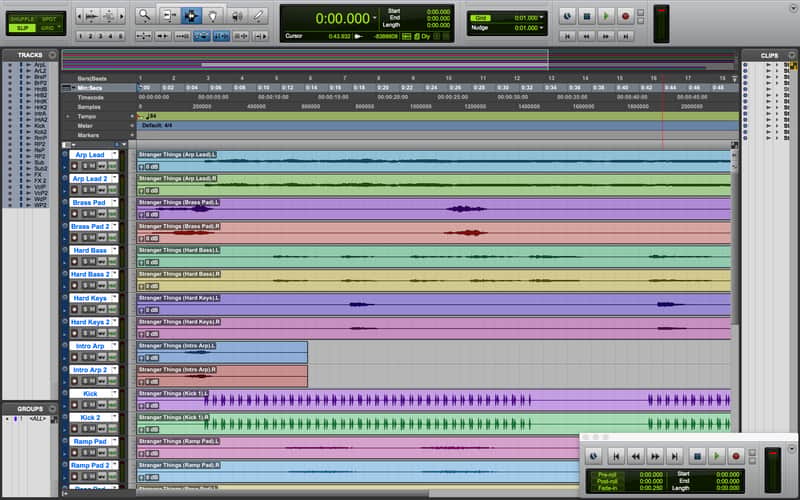Screen dimensions: 800x500
Task: Select the Scrubber speaker tool
Action: [x=237, y=16]
